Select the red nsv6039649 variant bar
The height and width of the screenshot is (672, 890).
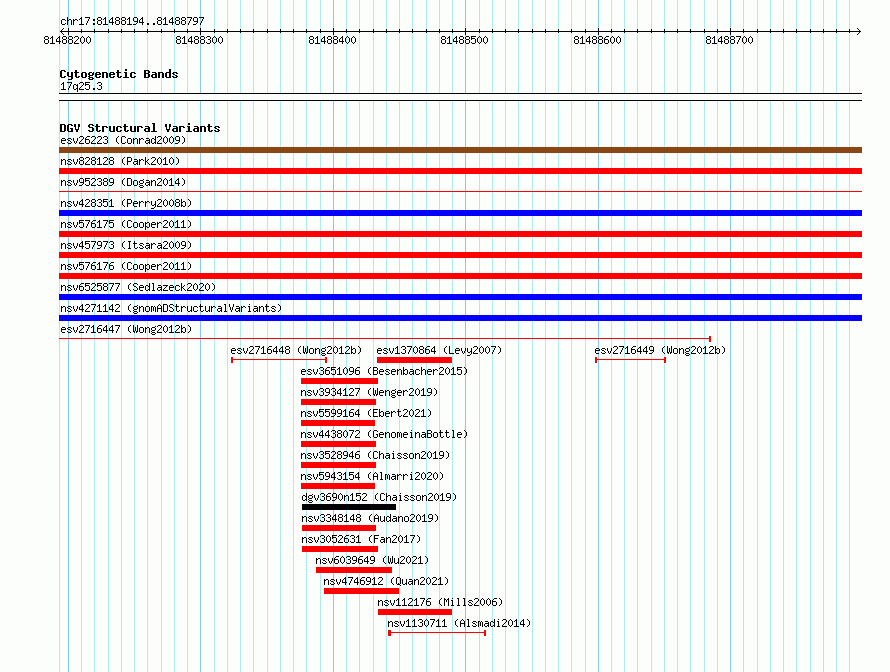point(354,570)
